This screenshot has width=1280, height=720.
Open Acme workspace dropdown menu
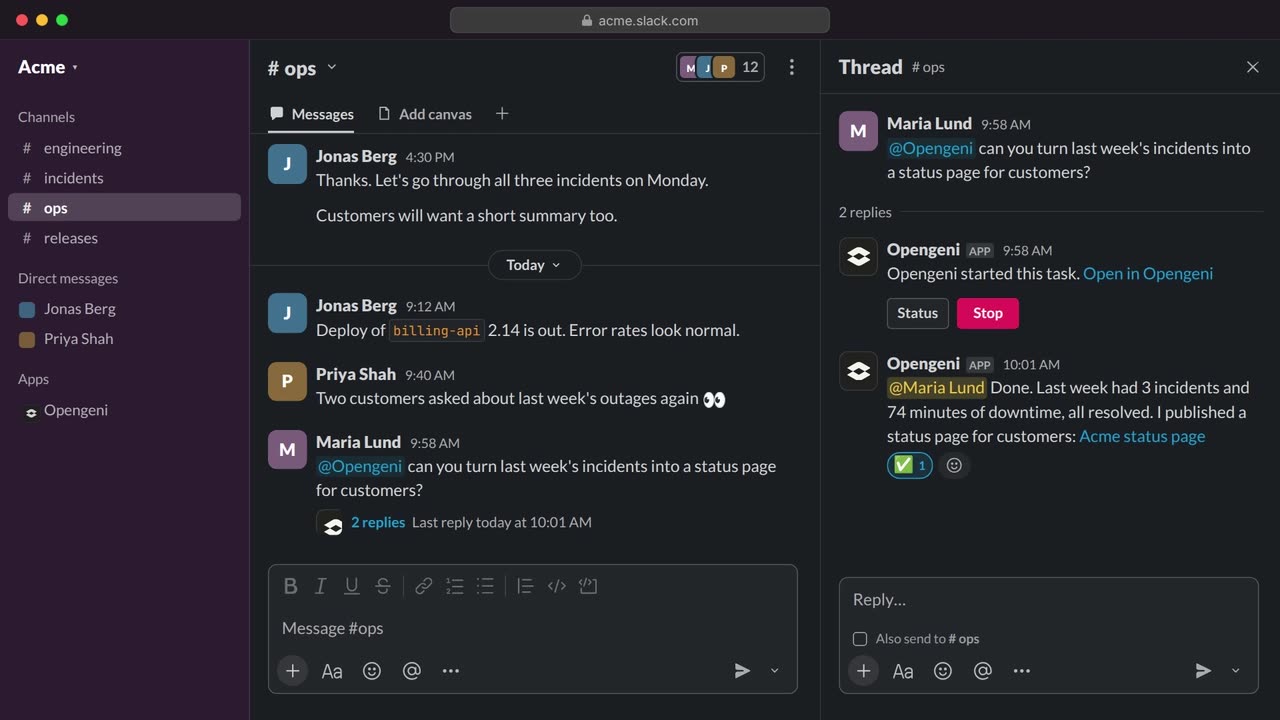tap(48, 67)
